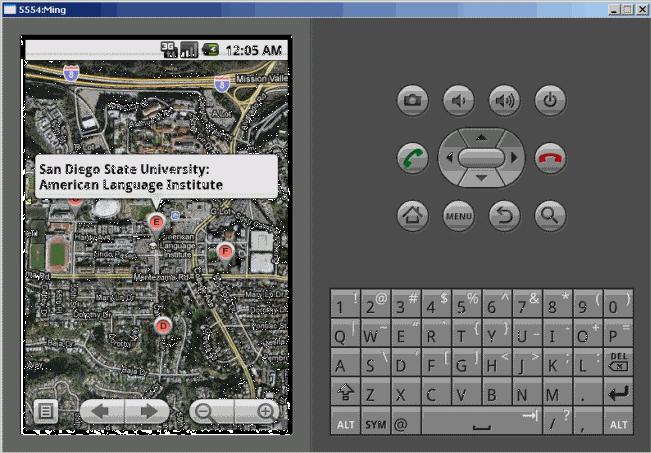Click the D-pad center select button

pyautogui.click(x=481, y=158)
